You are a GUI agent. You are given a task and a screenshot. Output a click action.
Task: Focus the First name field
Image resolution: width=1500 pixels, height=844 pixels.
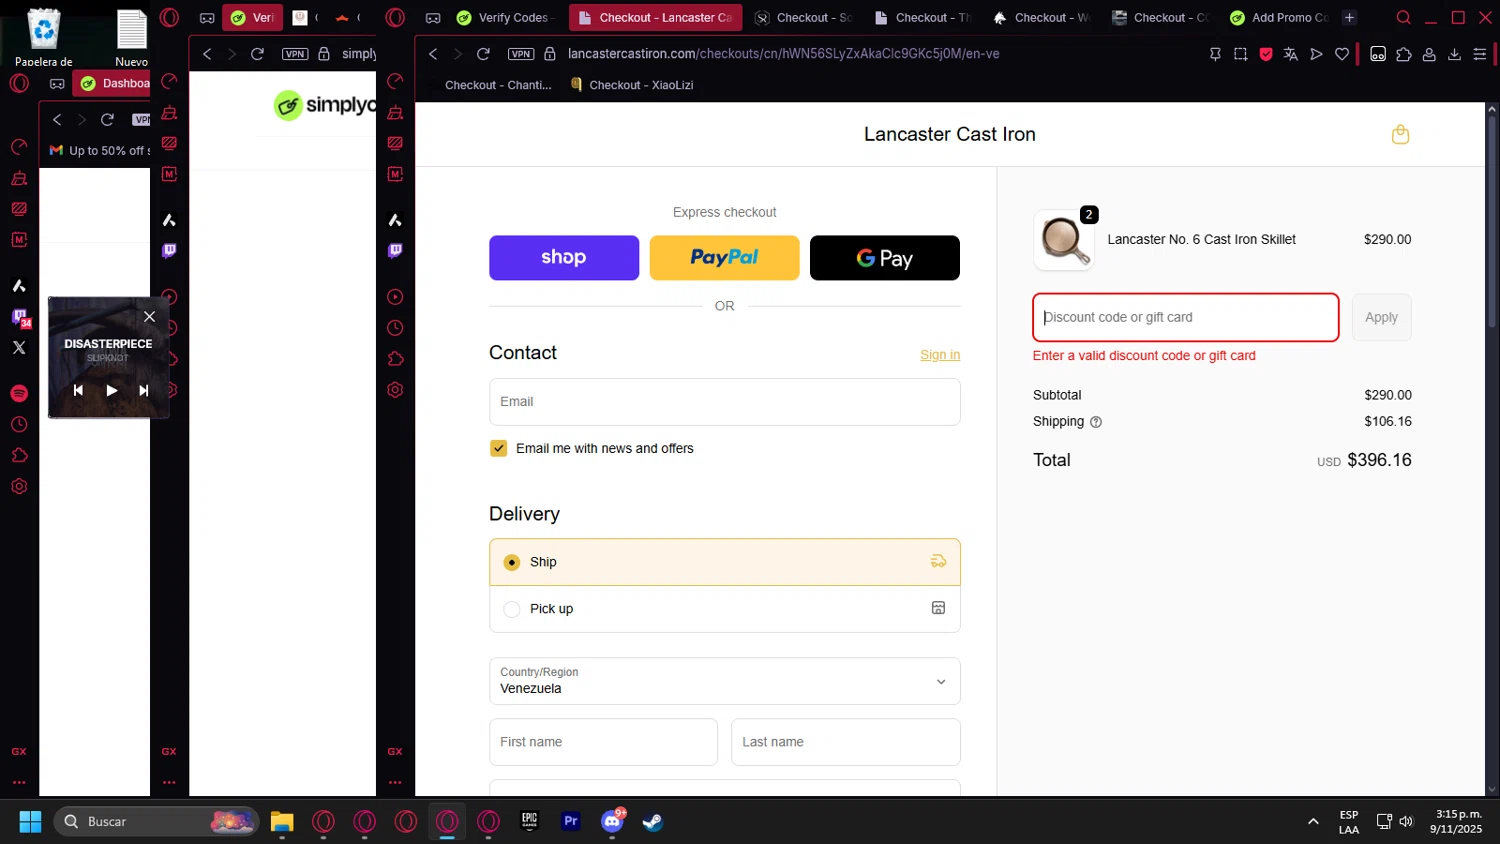(x=603, y=742)
